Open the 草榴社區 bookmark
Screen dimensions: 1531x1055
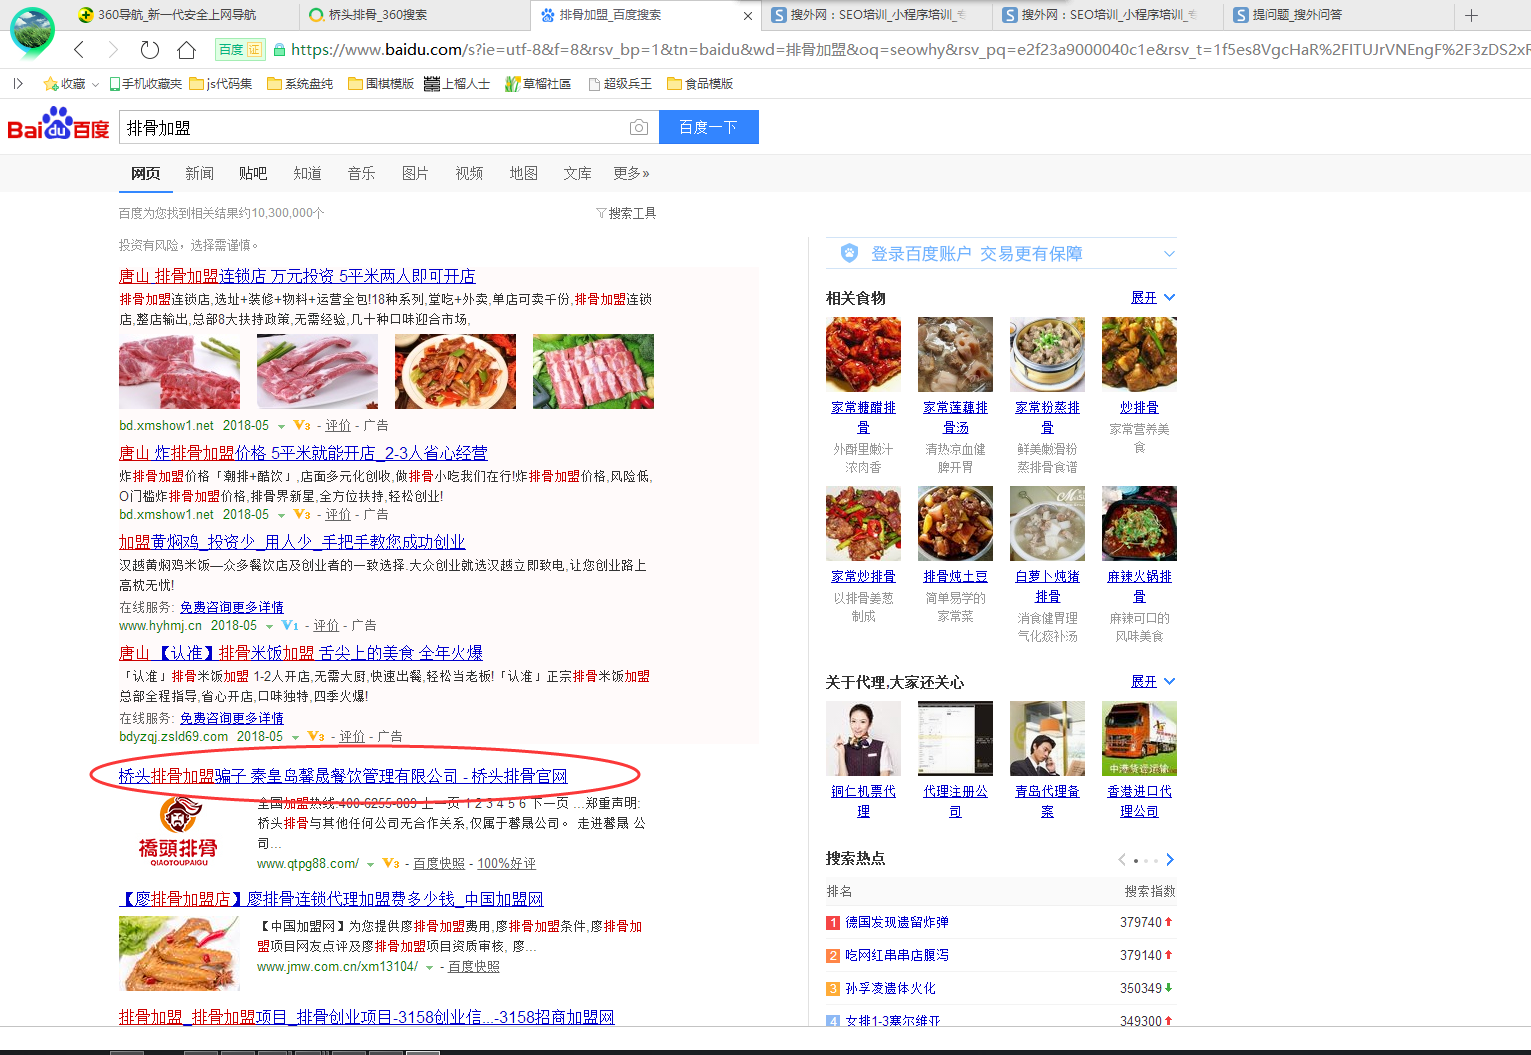[x=538, y=84]
